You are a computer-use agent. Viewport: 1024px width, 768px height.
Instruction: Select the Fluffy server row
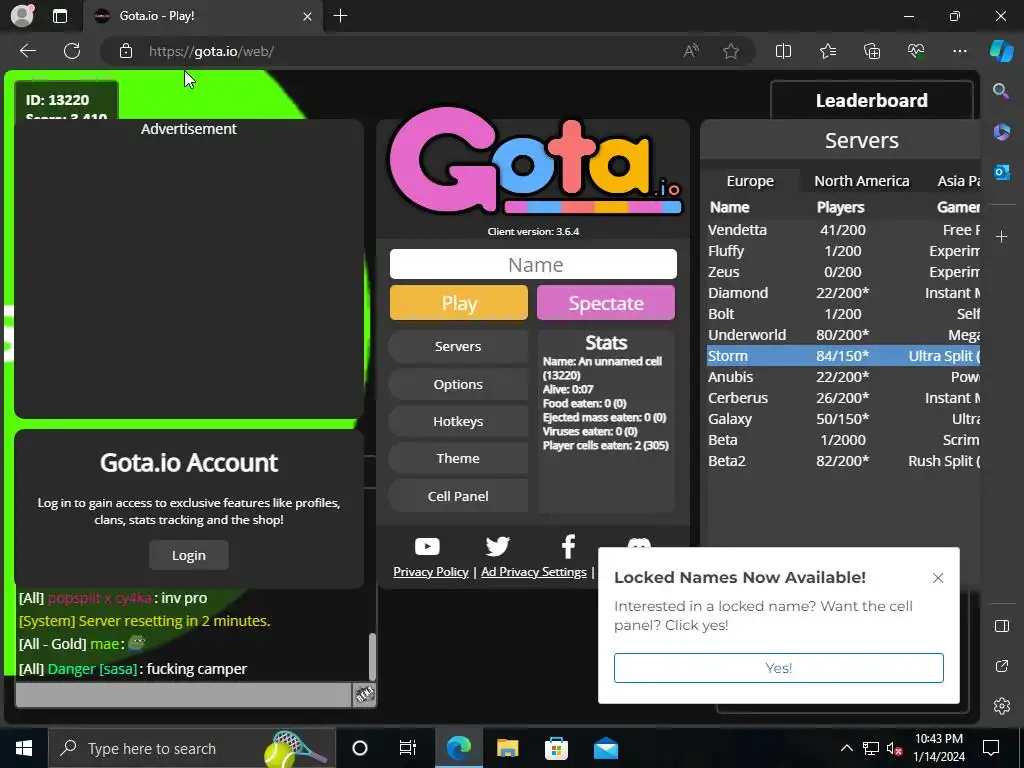click(843, 251)
